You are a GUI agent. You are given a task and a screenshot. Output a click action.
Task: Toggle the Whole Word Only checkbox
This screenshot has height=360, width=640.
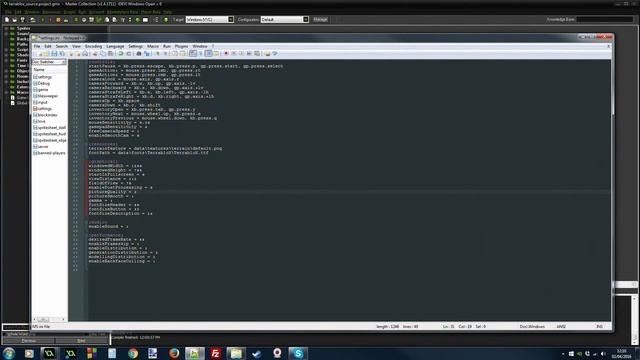click(x=5, y=334)
